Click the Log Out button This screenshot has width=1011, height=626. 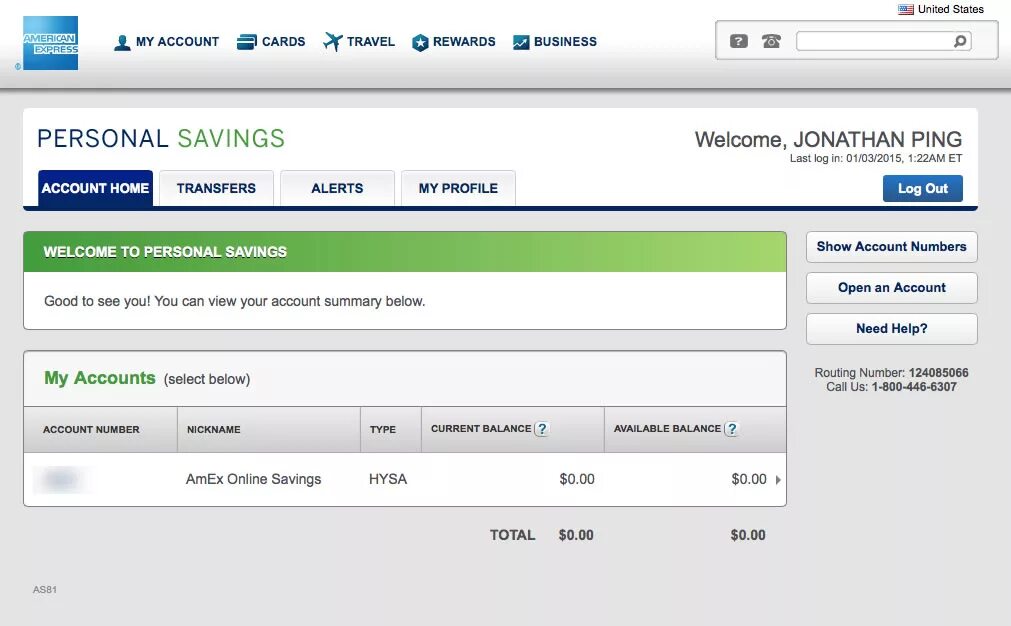[923, 188]
